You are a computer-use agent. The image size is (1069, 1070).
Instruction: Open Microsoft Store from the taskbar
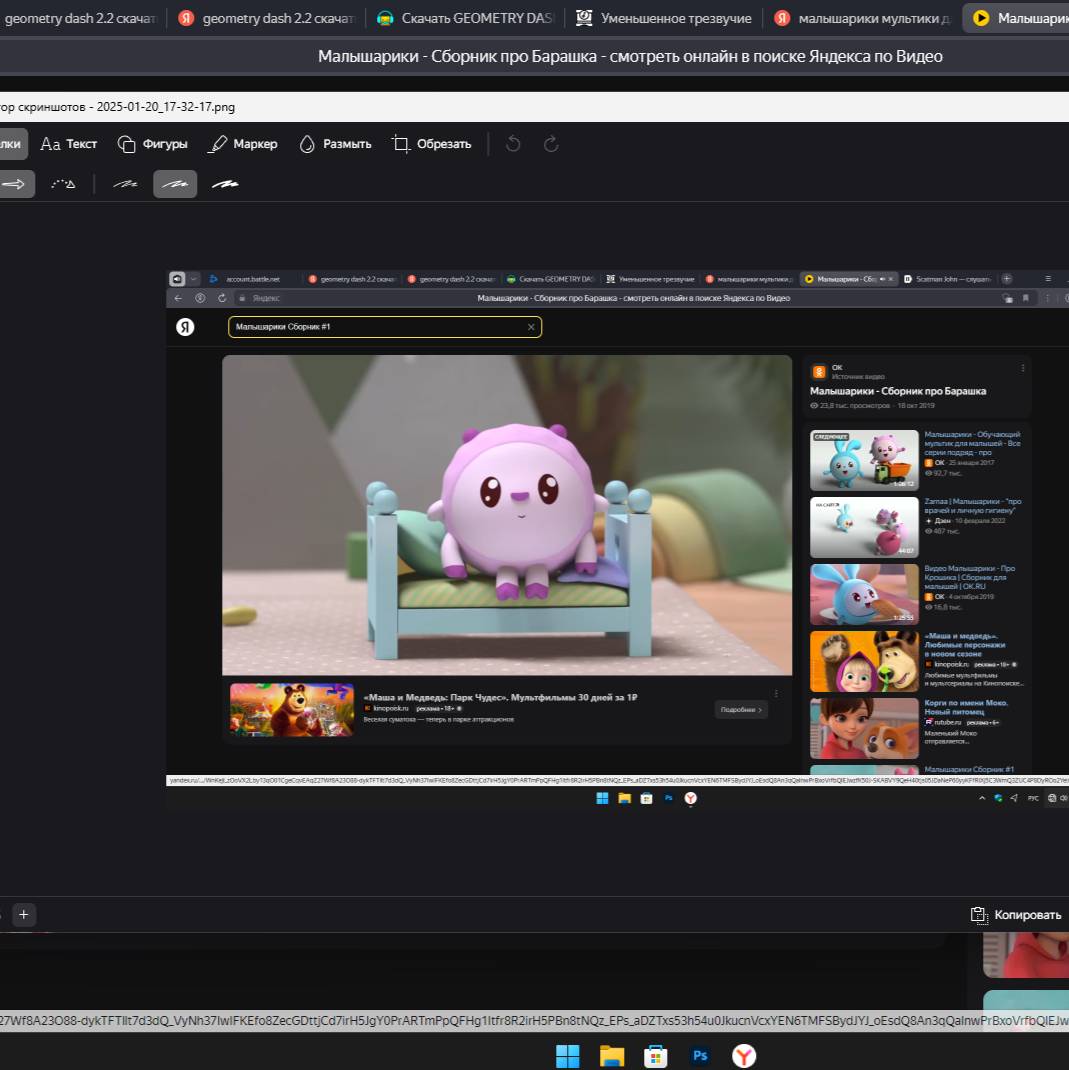pos(655,1056)
